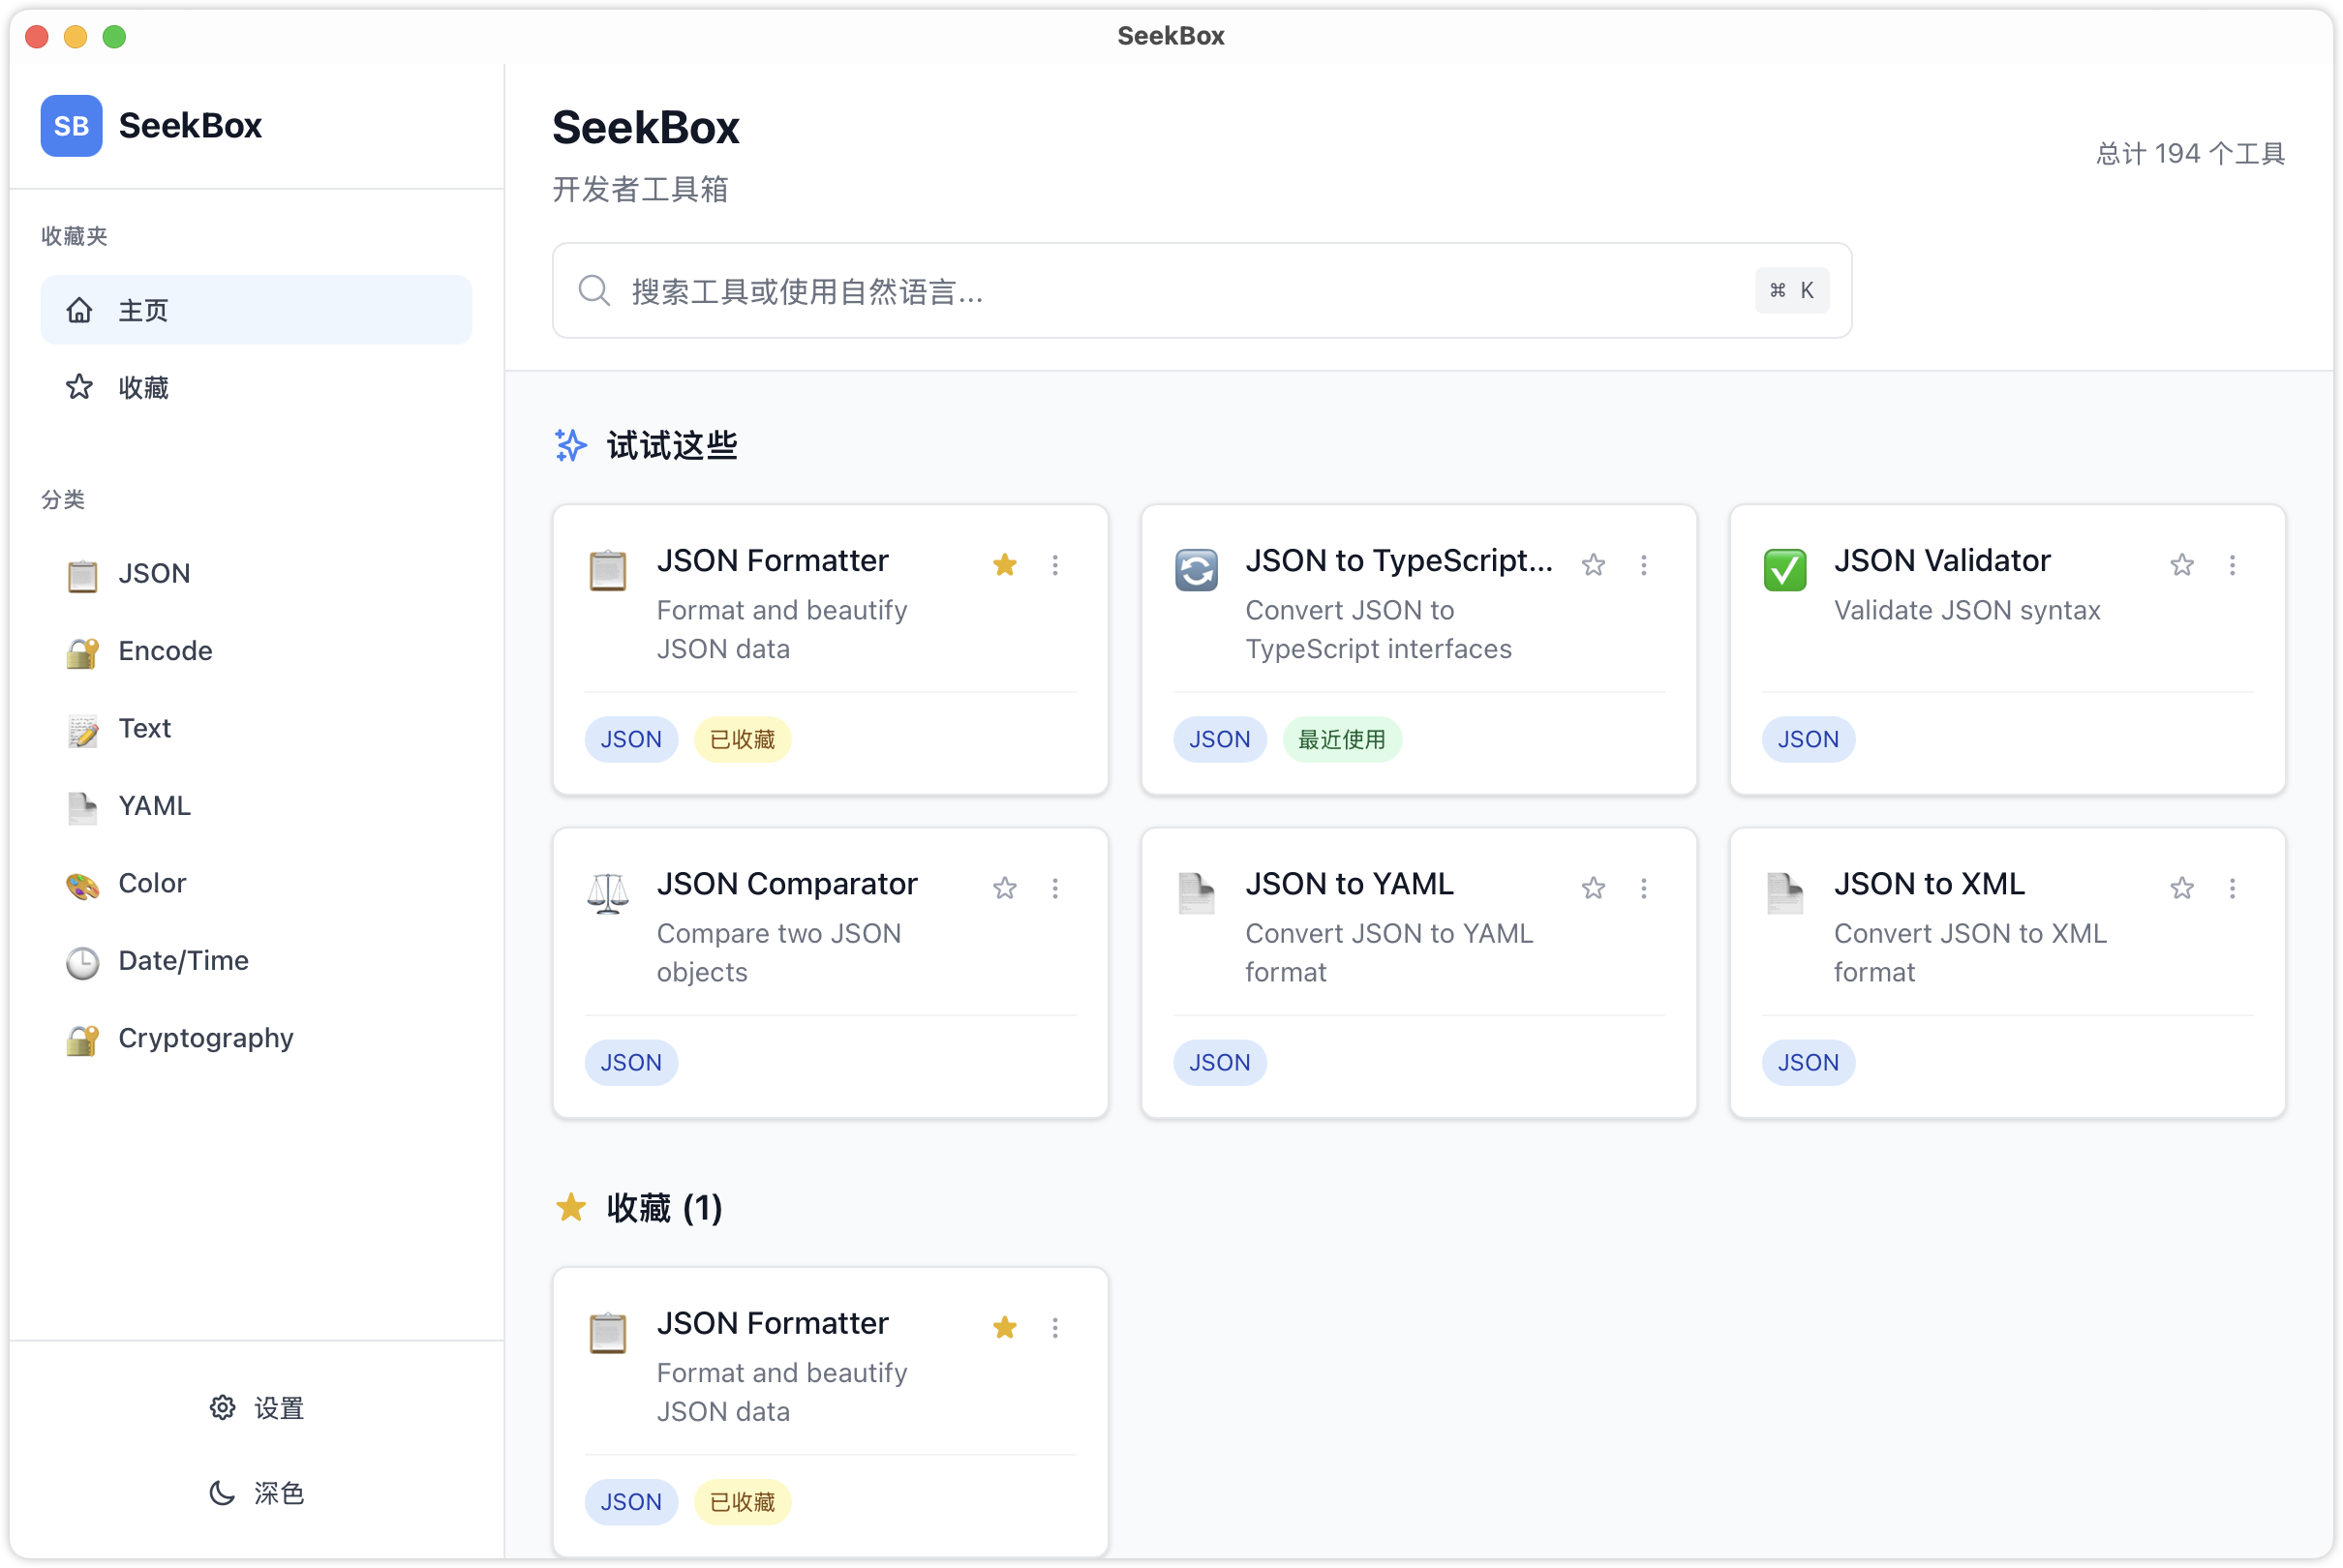Open the Date/Time clock icon
This screenshot has width=2343, height=1568.
point(82,962)
